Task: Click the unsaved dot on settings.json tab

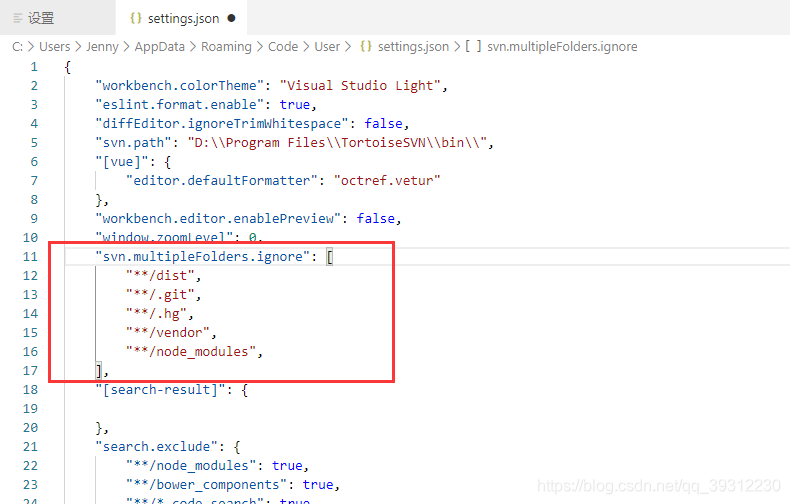Action: 231,19
